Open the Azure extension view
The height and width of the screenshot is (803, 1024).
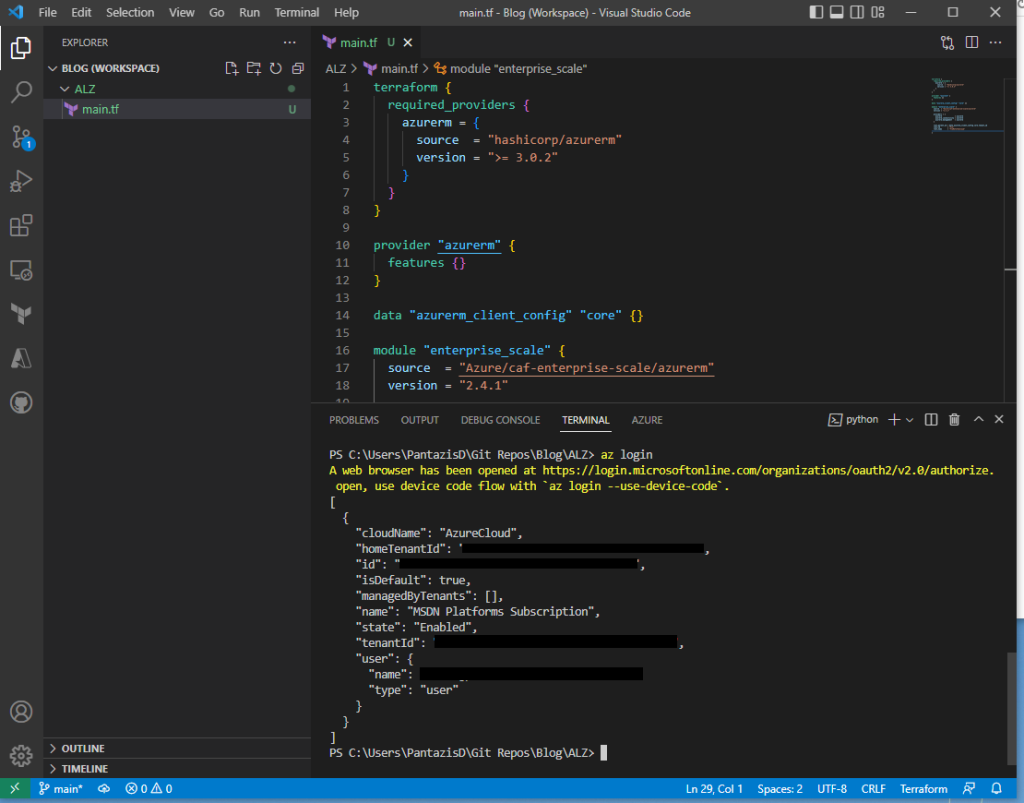(x=21, y=357)
